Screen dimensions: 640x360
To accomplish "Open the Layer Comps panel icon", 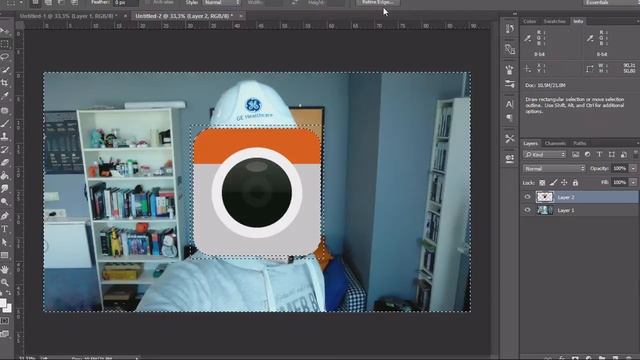I will pos(509,158).
